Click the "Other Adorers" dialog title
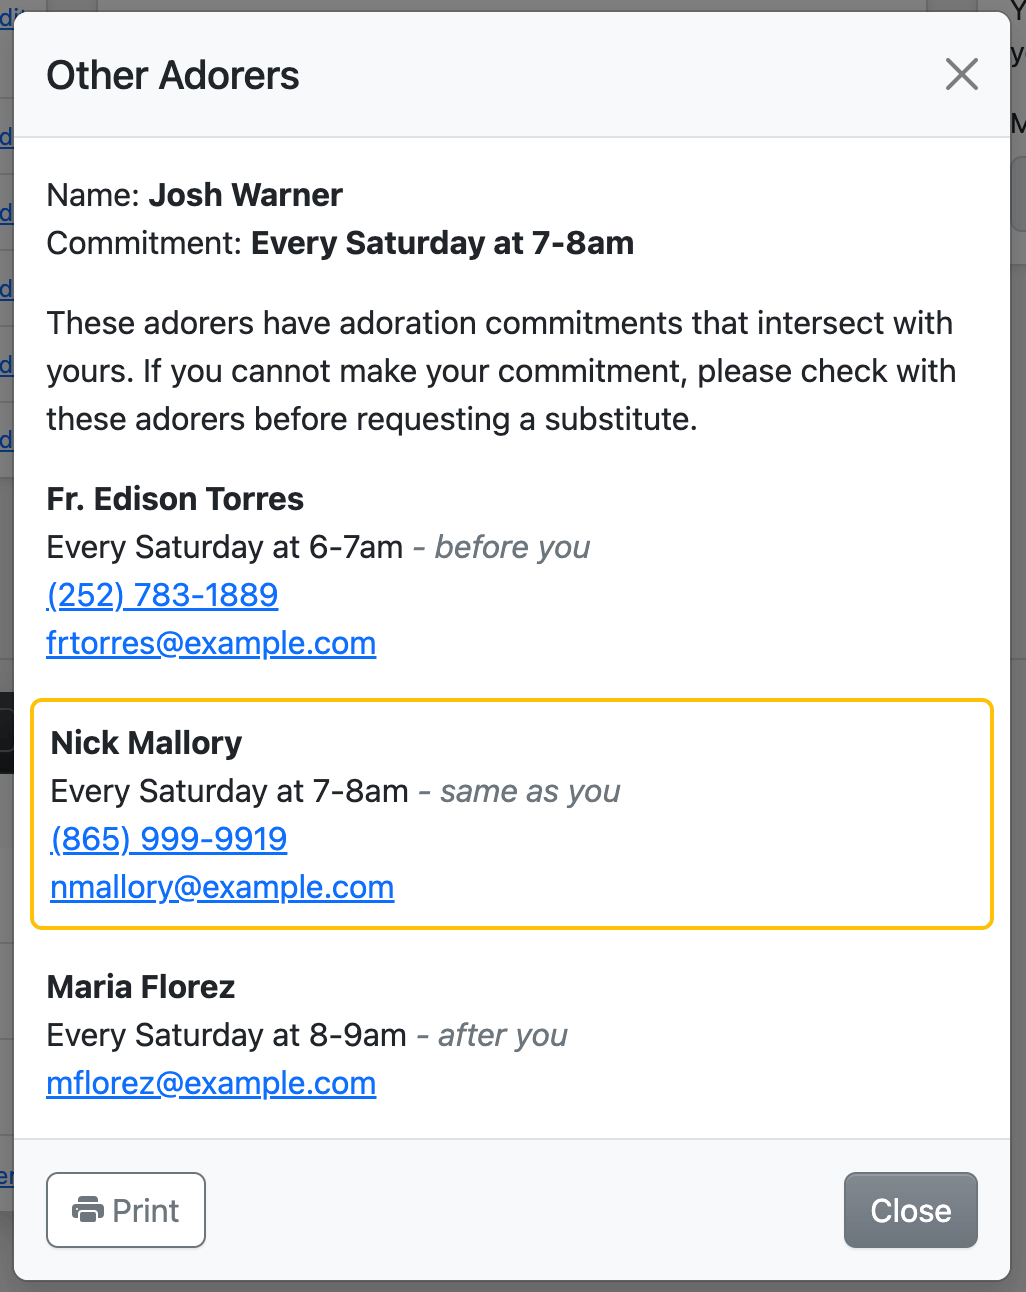Viewport: 1026px width, 1292px height. [173, 75]
